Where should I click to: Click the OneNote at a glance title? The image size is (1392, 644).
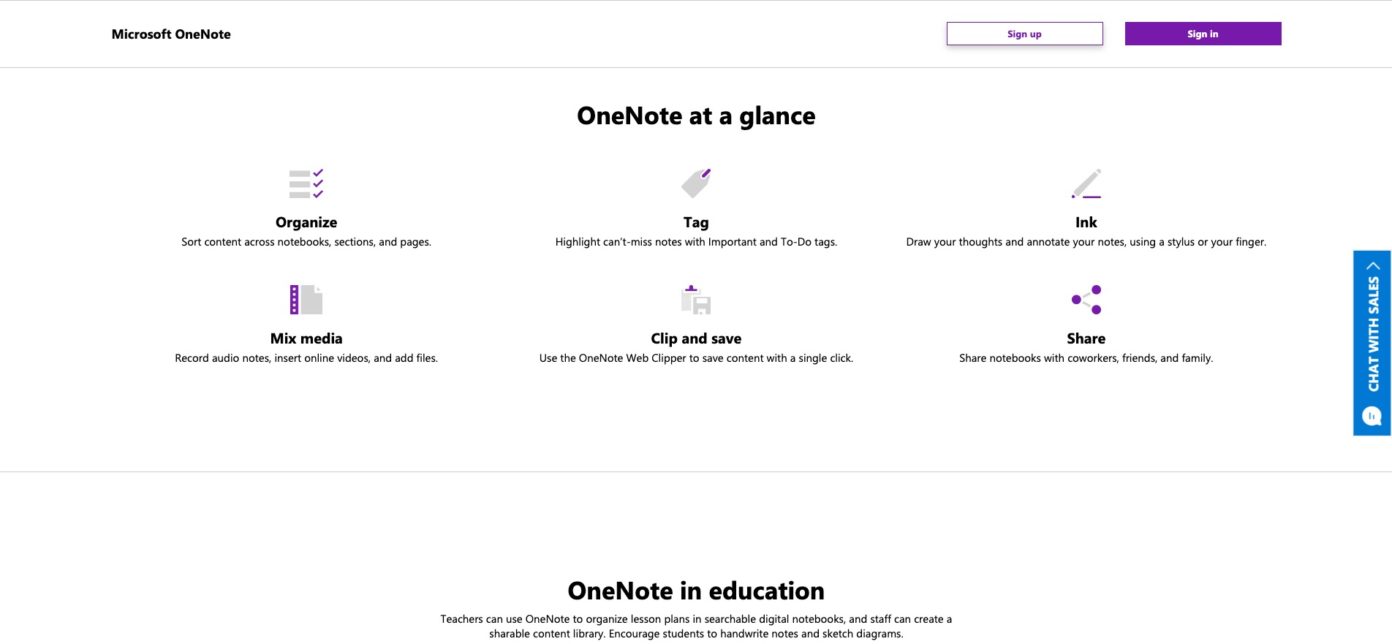(695, 115)
